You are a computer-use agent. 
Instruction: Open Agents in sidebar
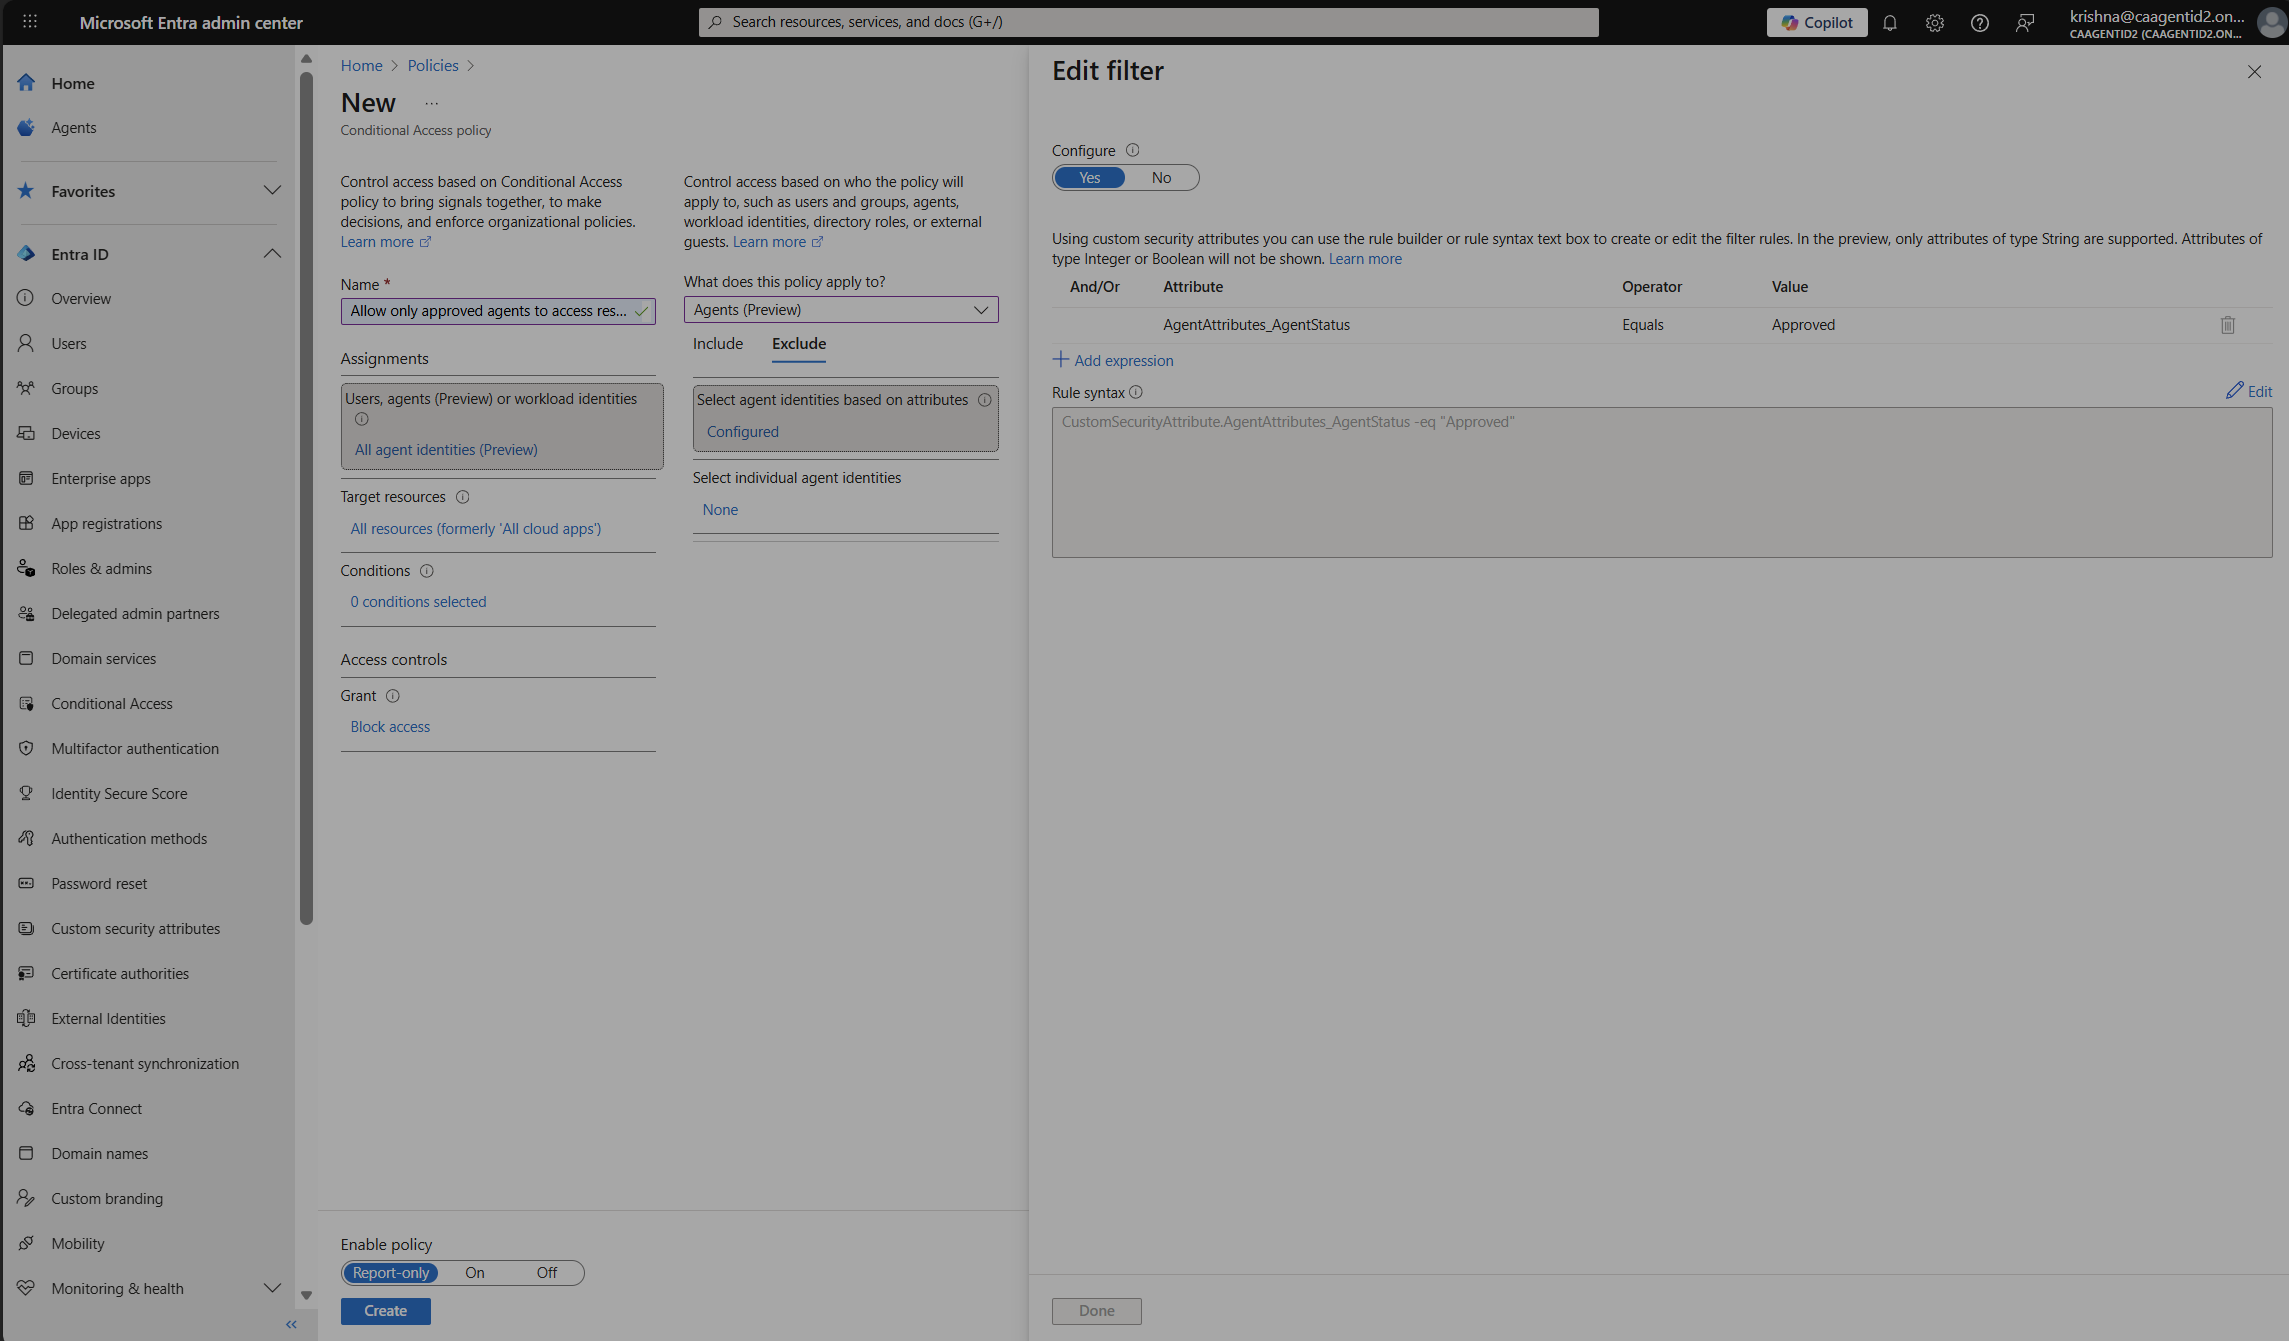coord(73,128)
